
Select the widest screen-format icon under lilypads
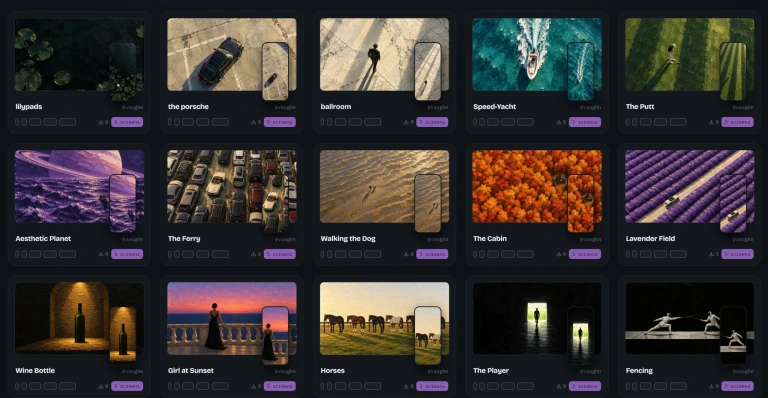click(x=68, y=122)
